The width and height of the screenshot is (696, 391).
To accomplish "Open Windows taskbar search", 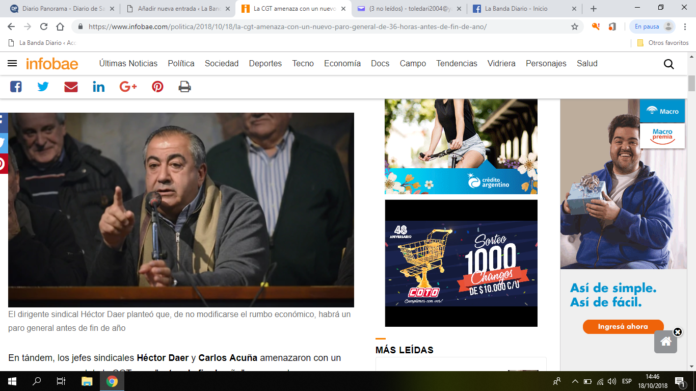I will click(37, 381).
